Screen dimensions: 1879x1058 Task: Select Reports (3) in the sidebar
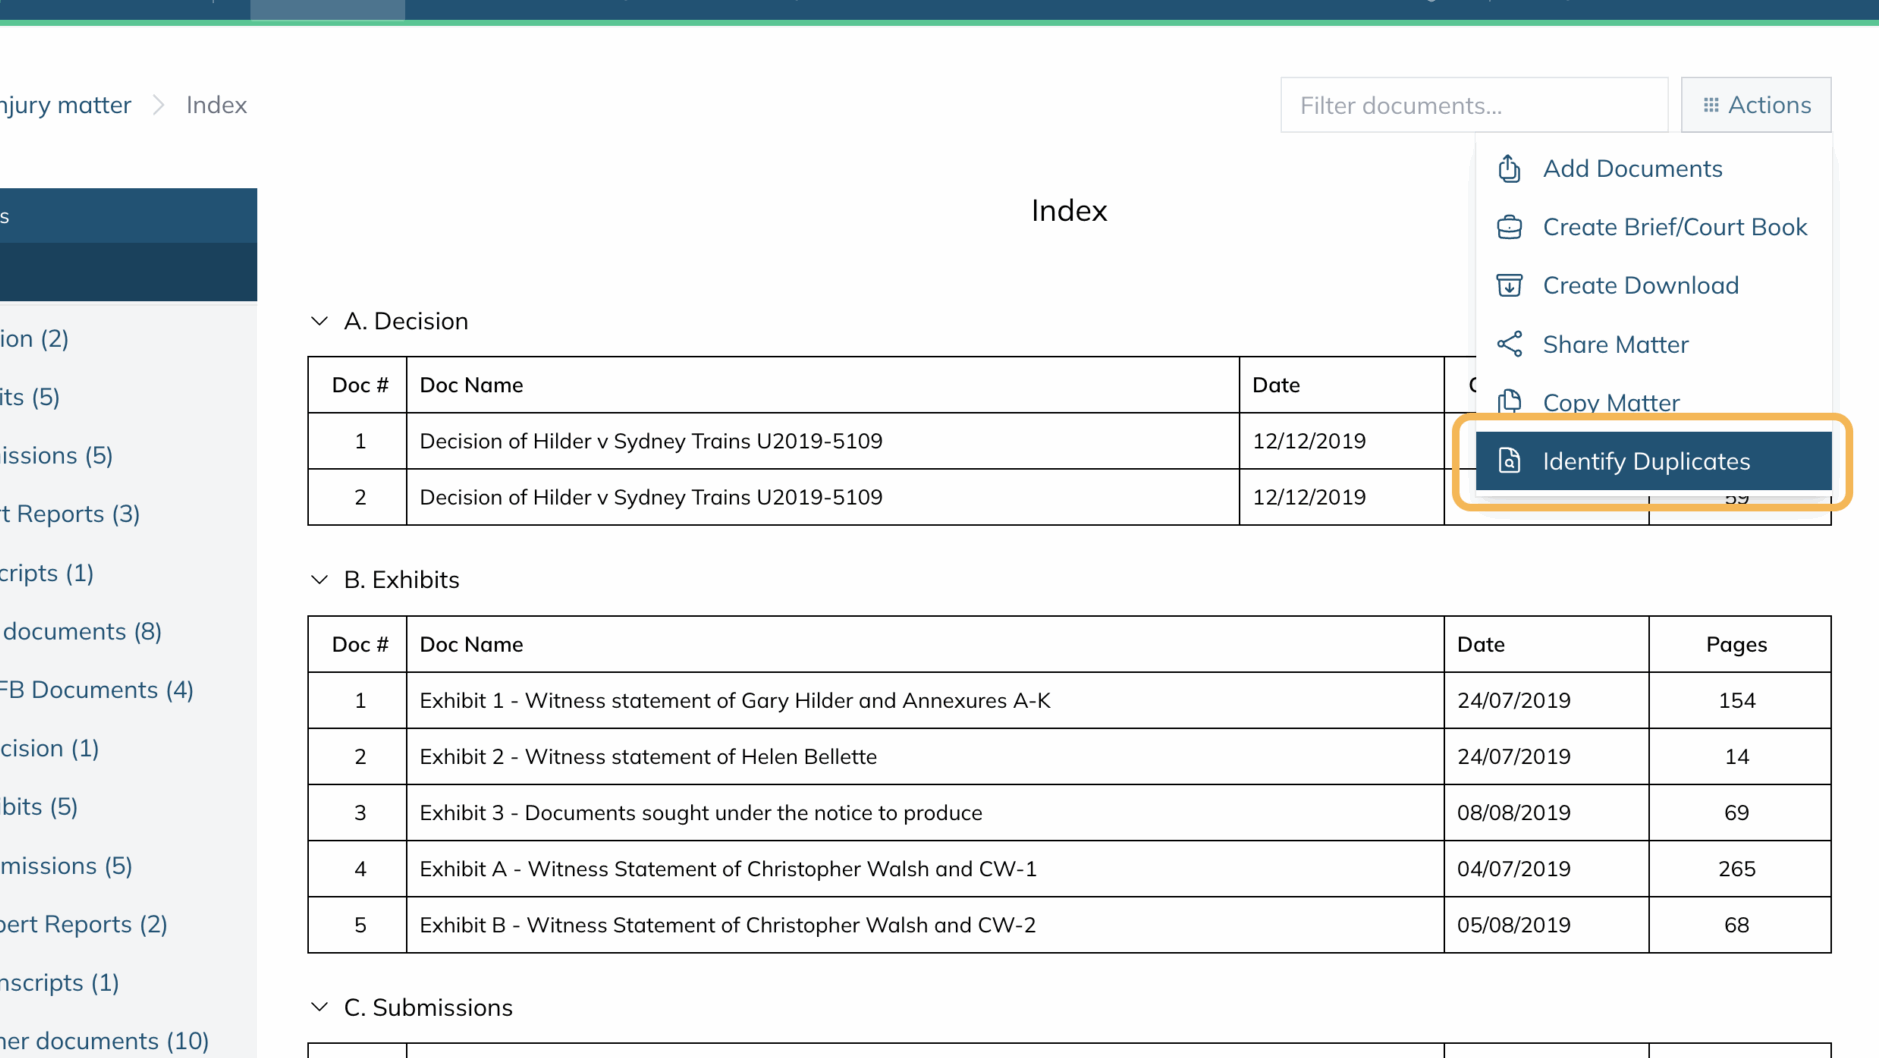point(70,514)
